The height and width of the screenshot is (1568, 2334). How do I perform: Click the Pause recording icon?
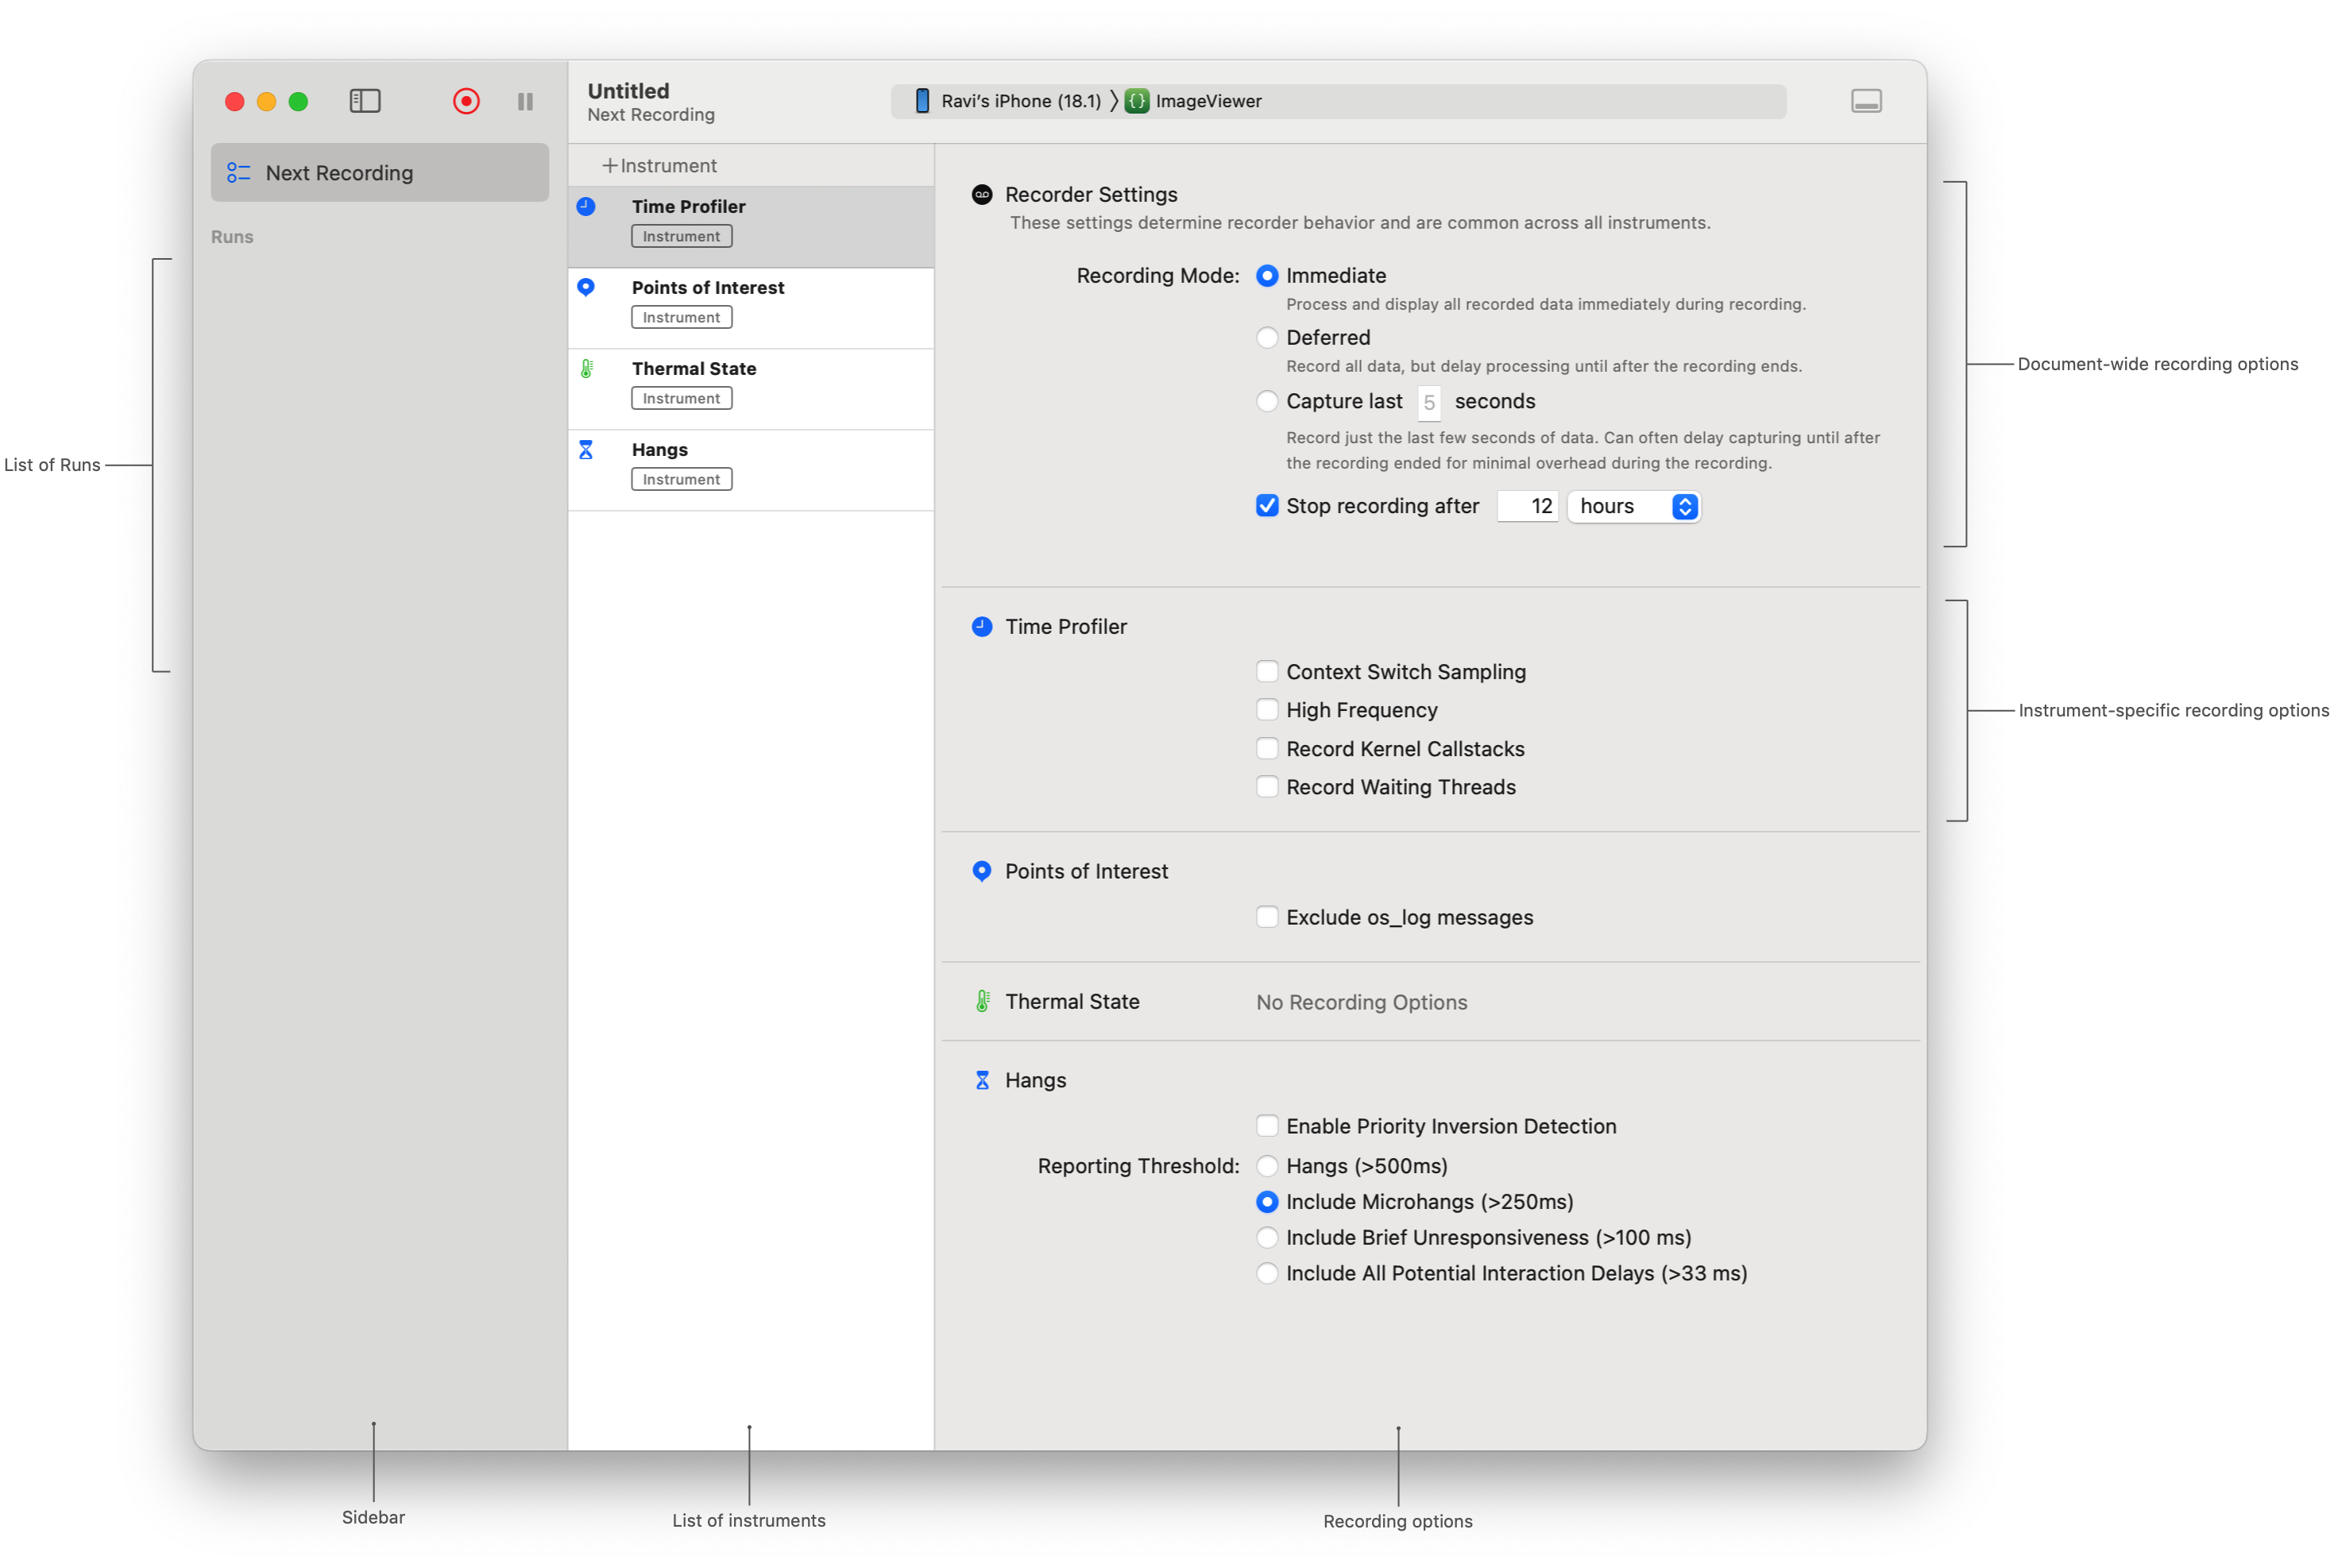[x=525, y=101]
